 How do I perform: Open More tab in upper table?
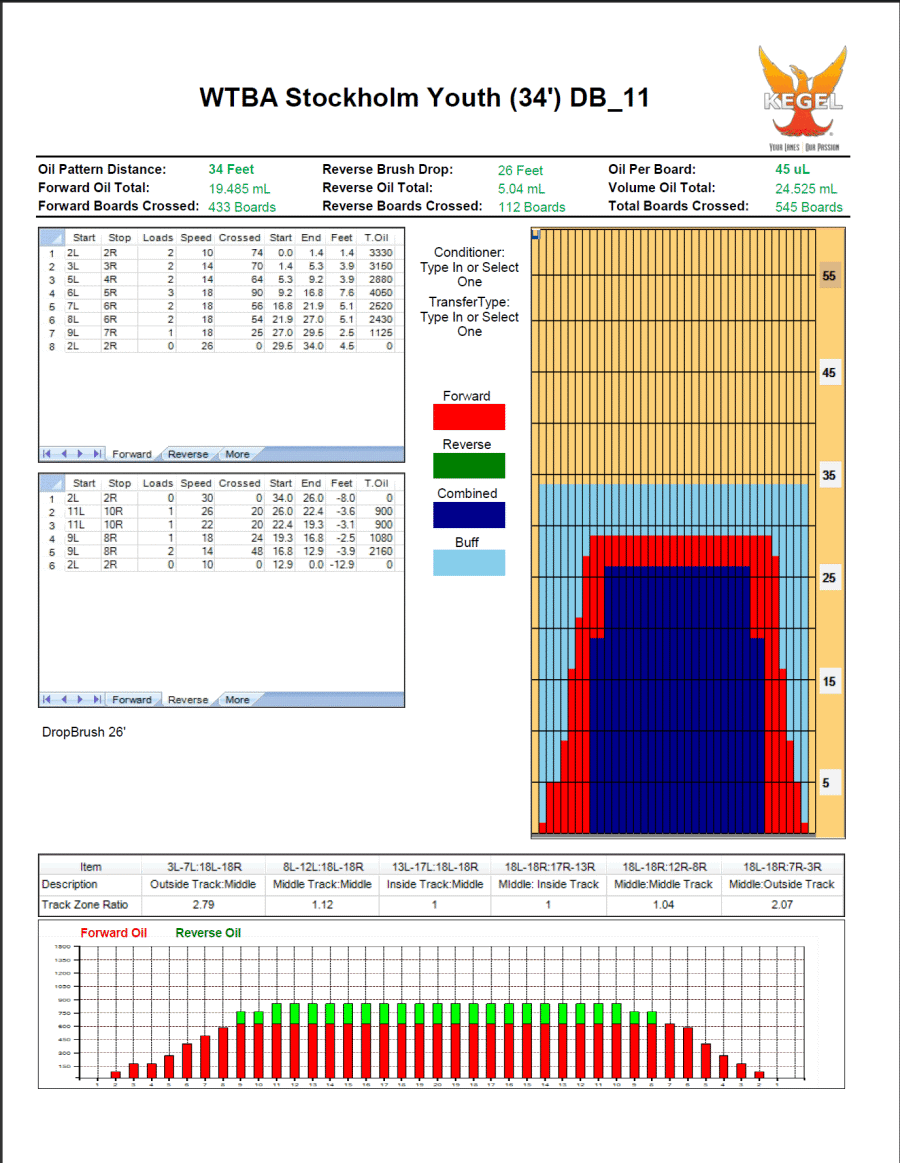237,454
